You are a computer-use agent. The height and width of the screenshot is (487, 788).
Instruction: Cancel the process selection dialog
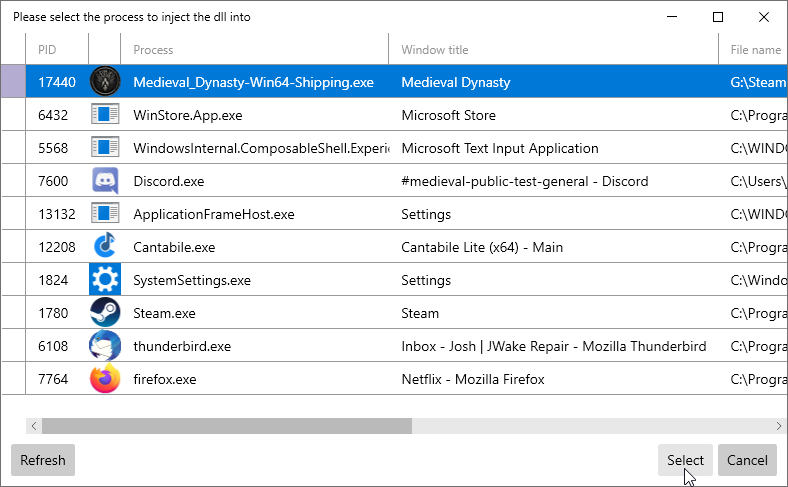point(747,460)
